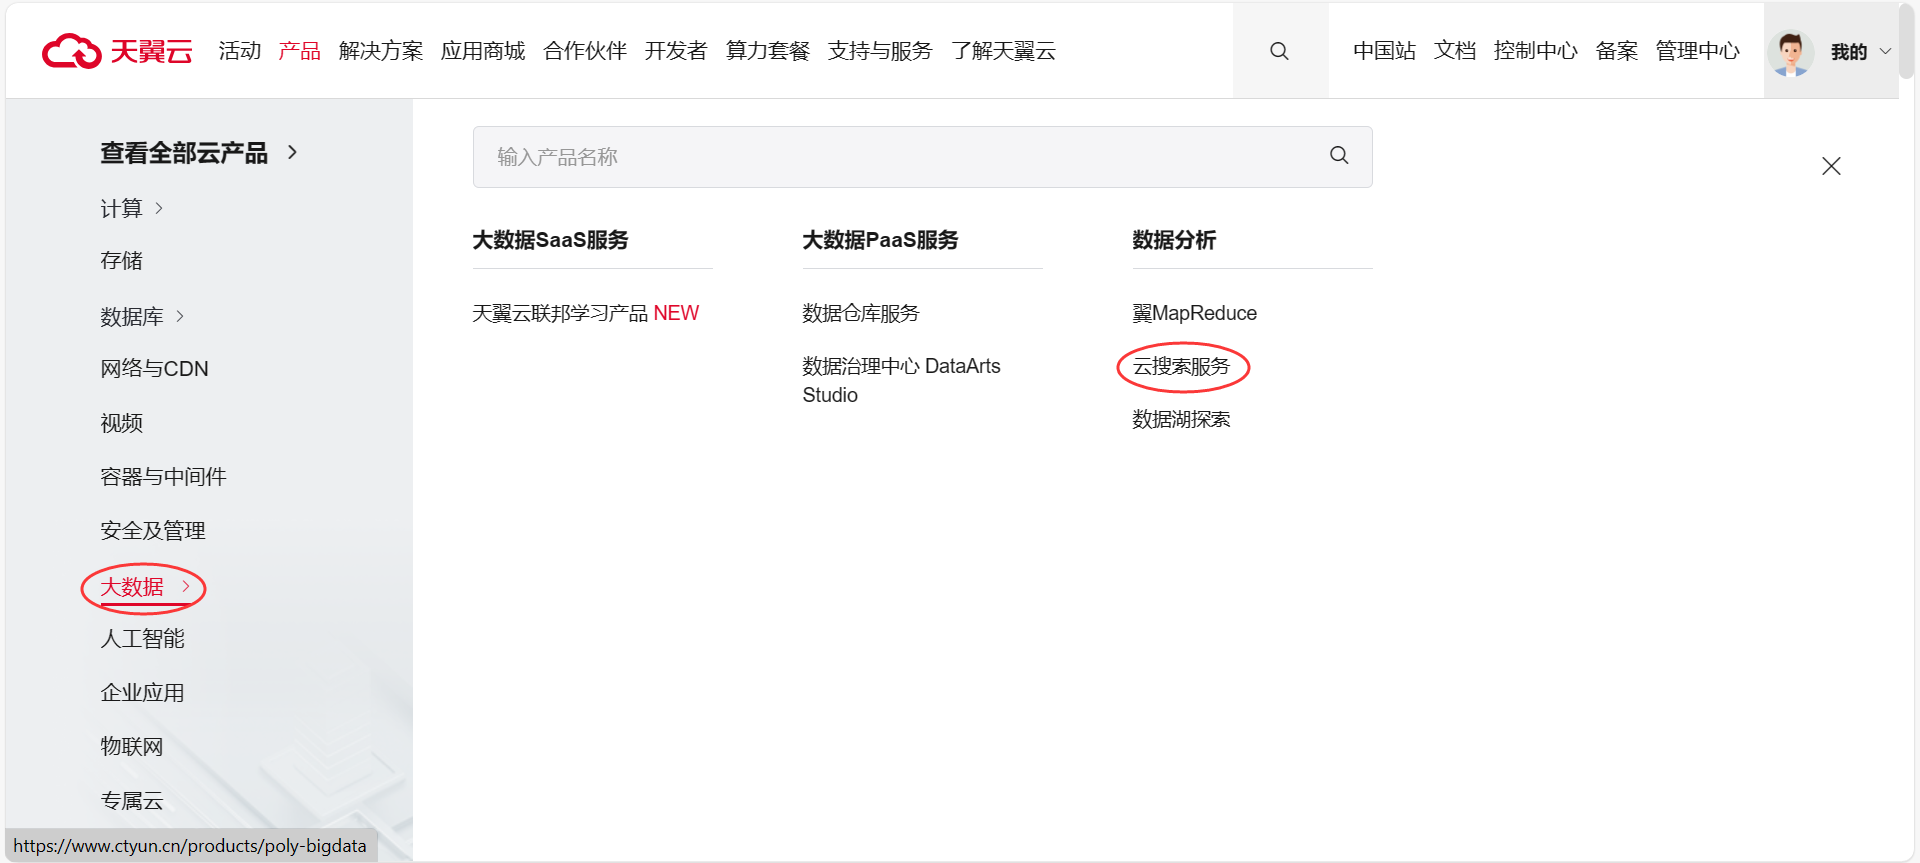Open 天翼云联邦学习产品 NEW link

pyautogui.click(x=585, y=313)
